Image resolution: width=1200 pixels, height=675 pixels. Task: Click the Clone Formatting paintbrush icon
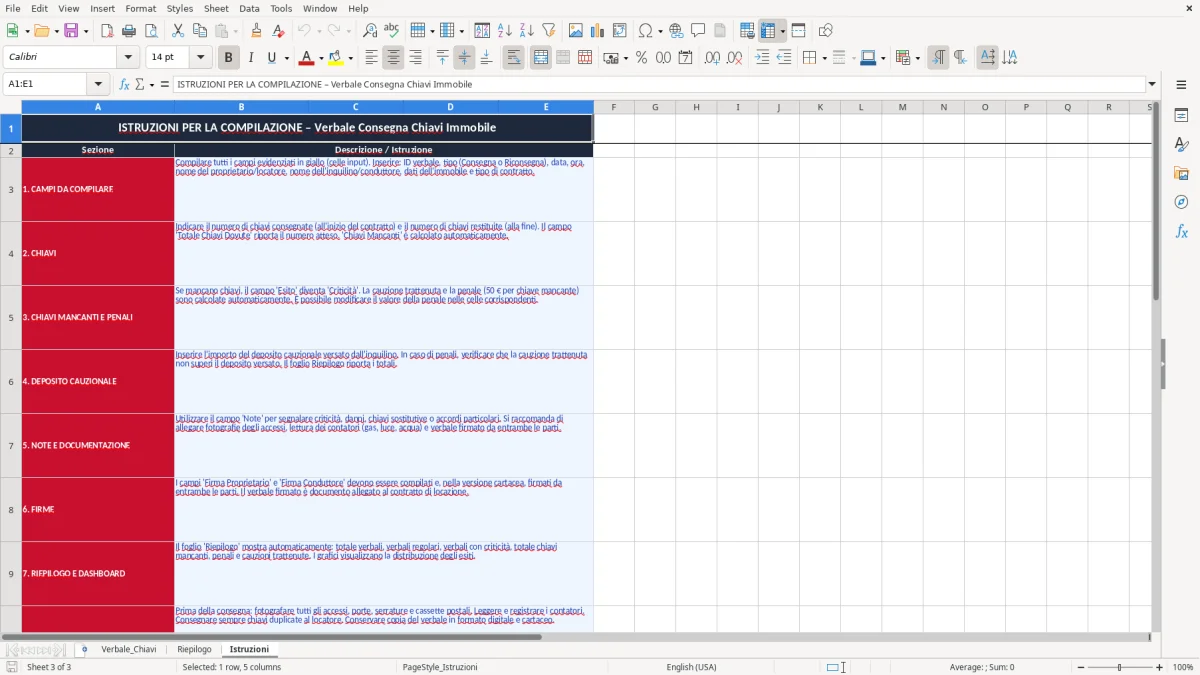257,31
